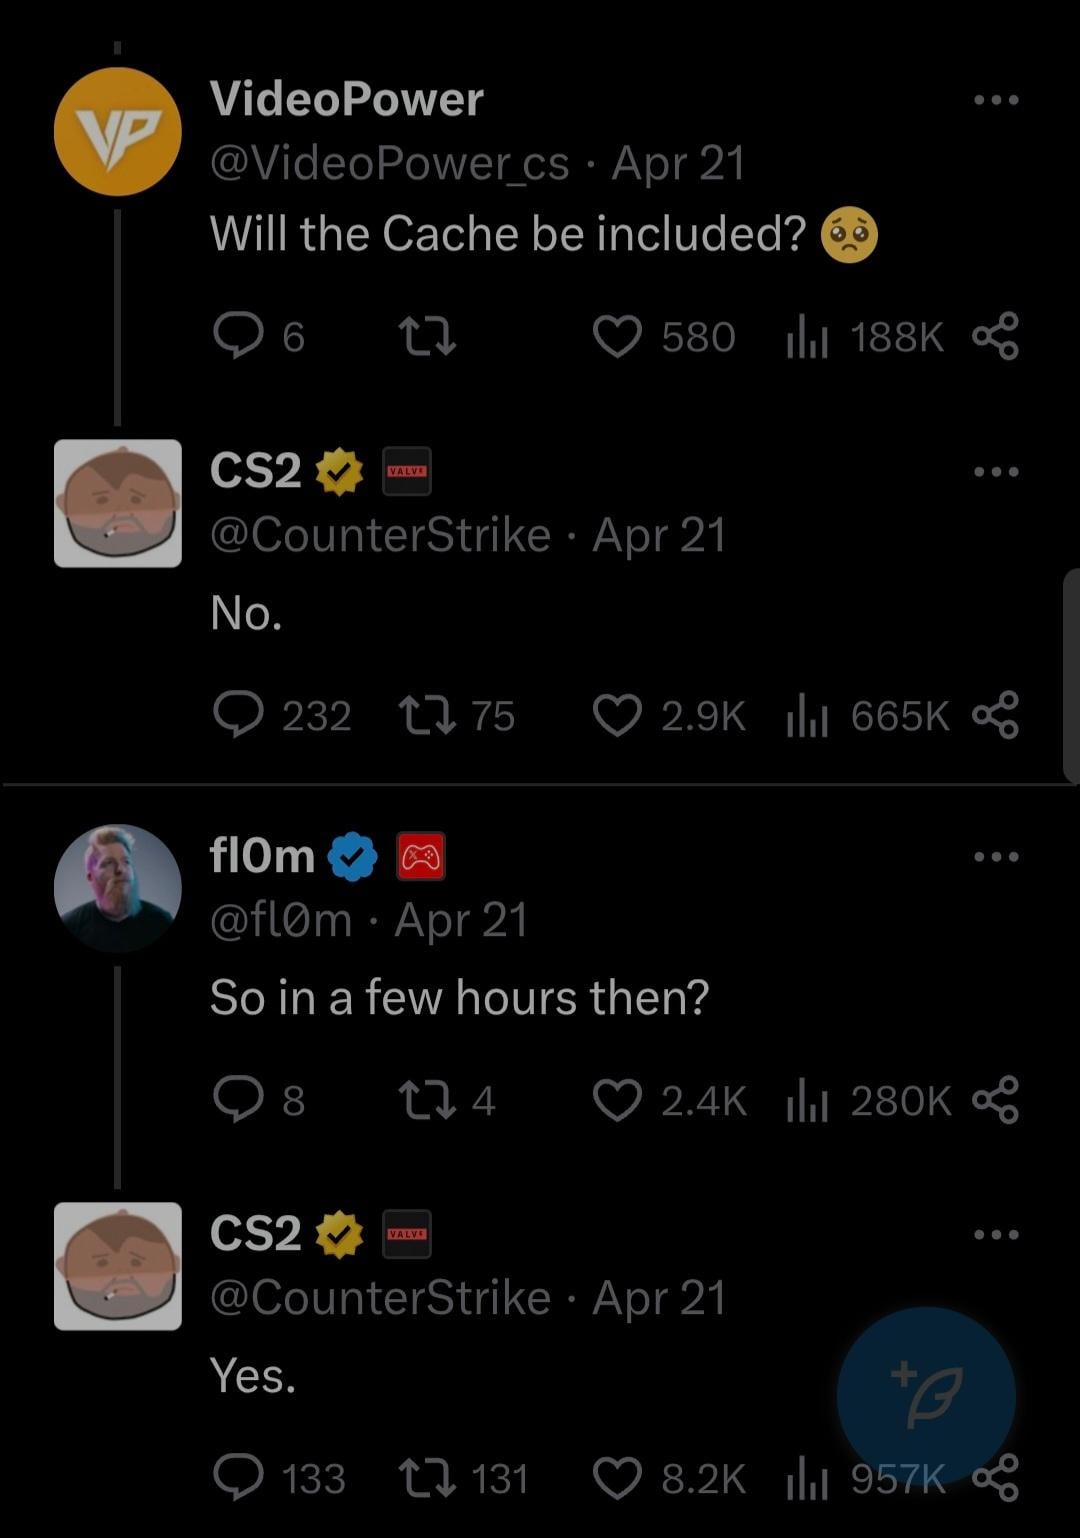Open more options menu on fl0m's tweet
Image resolution: width=1080 pixels, height=1538 pixels.
pyautogui.click(x=996, y=857)
